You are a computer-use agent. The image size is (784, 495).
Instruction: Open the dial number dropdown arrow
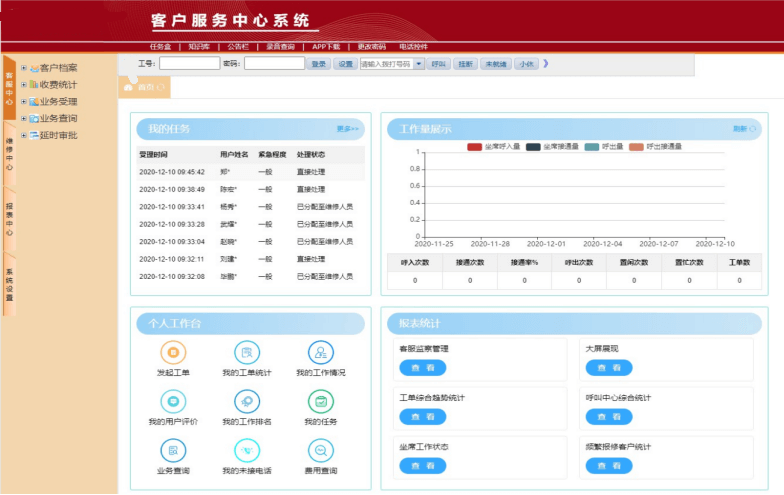click(x=418, y=64)
